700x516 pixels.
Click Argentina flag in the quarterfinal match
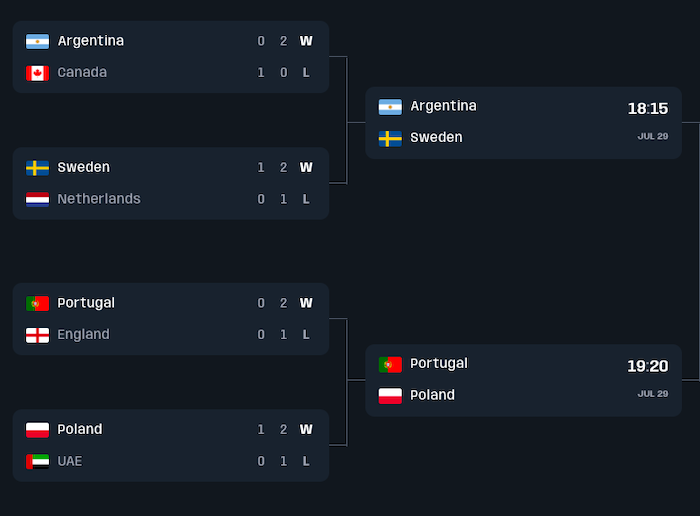(x=37, y=41)
